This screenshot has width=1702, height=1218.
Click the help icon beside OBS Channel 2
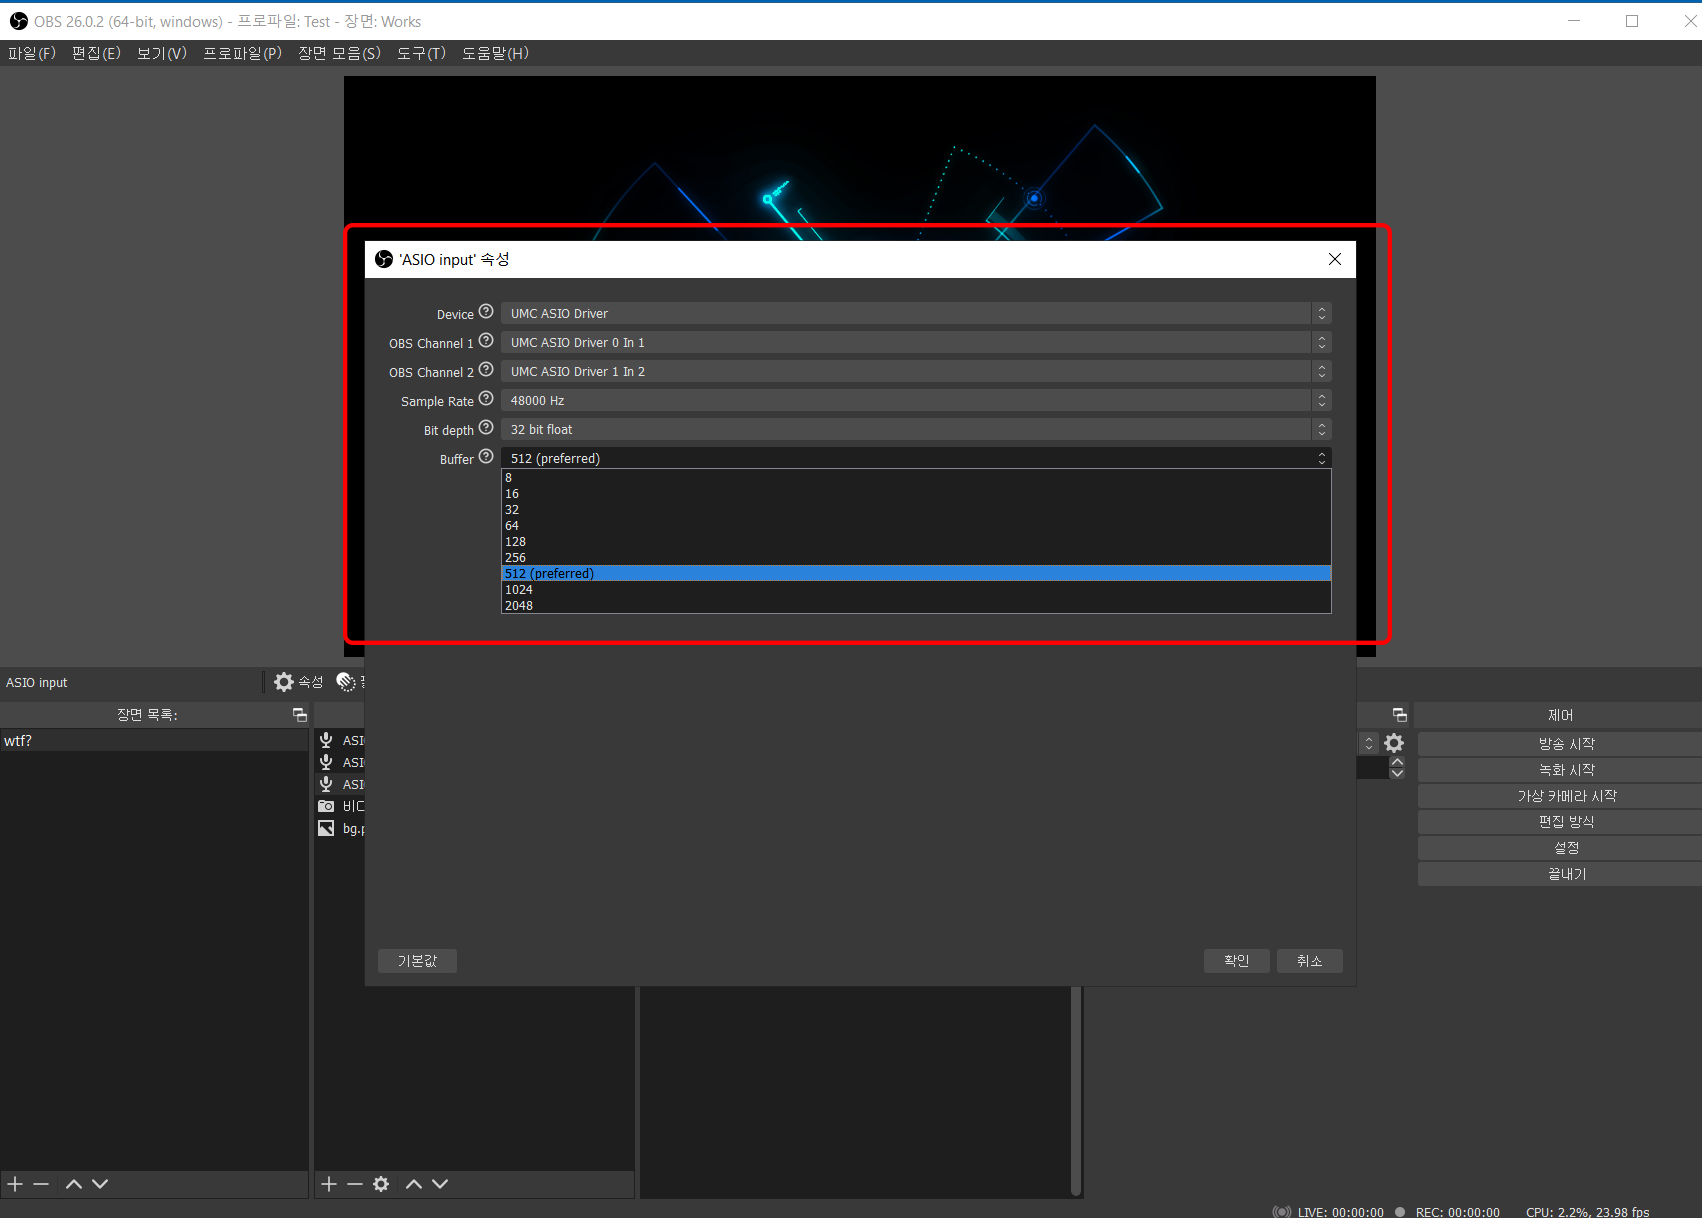486,370
